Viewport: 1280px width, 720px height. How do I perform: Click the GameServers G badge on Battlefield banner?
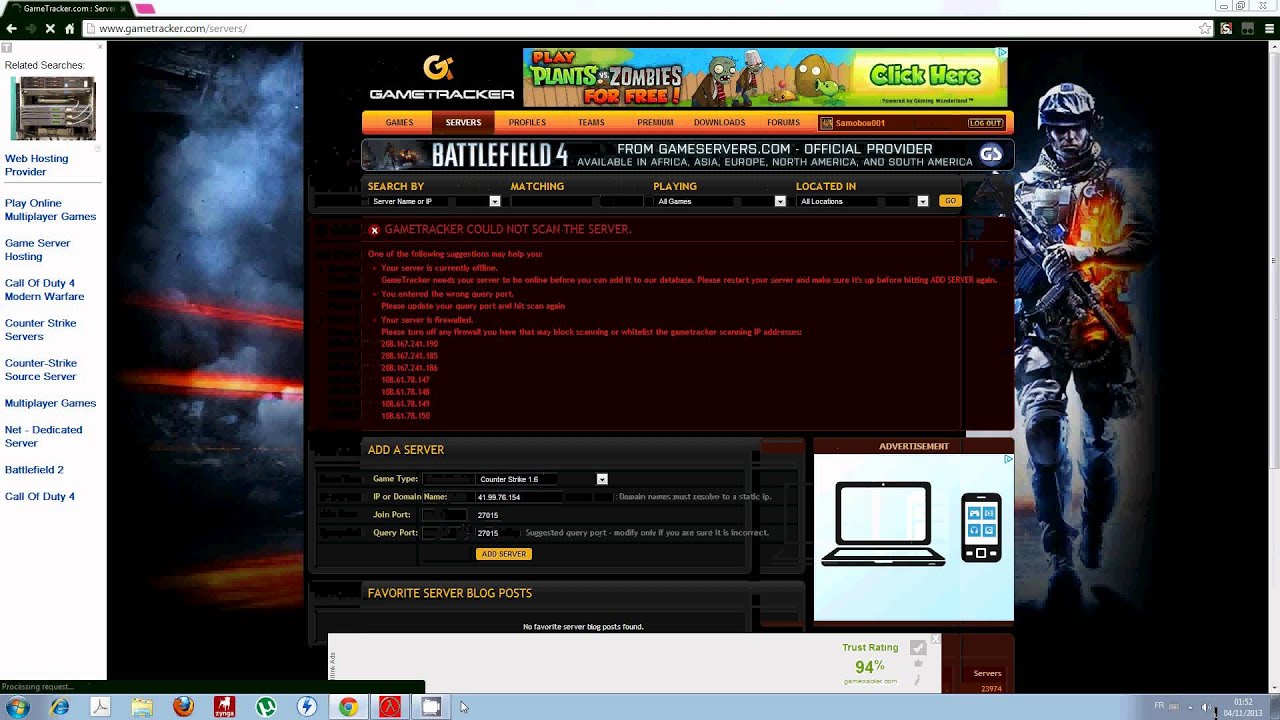(x=990, y=154)
